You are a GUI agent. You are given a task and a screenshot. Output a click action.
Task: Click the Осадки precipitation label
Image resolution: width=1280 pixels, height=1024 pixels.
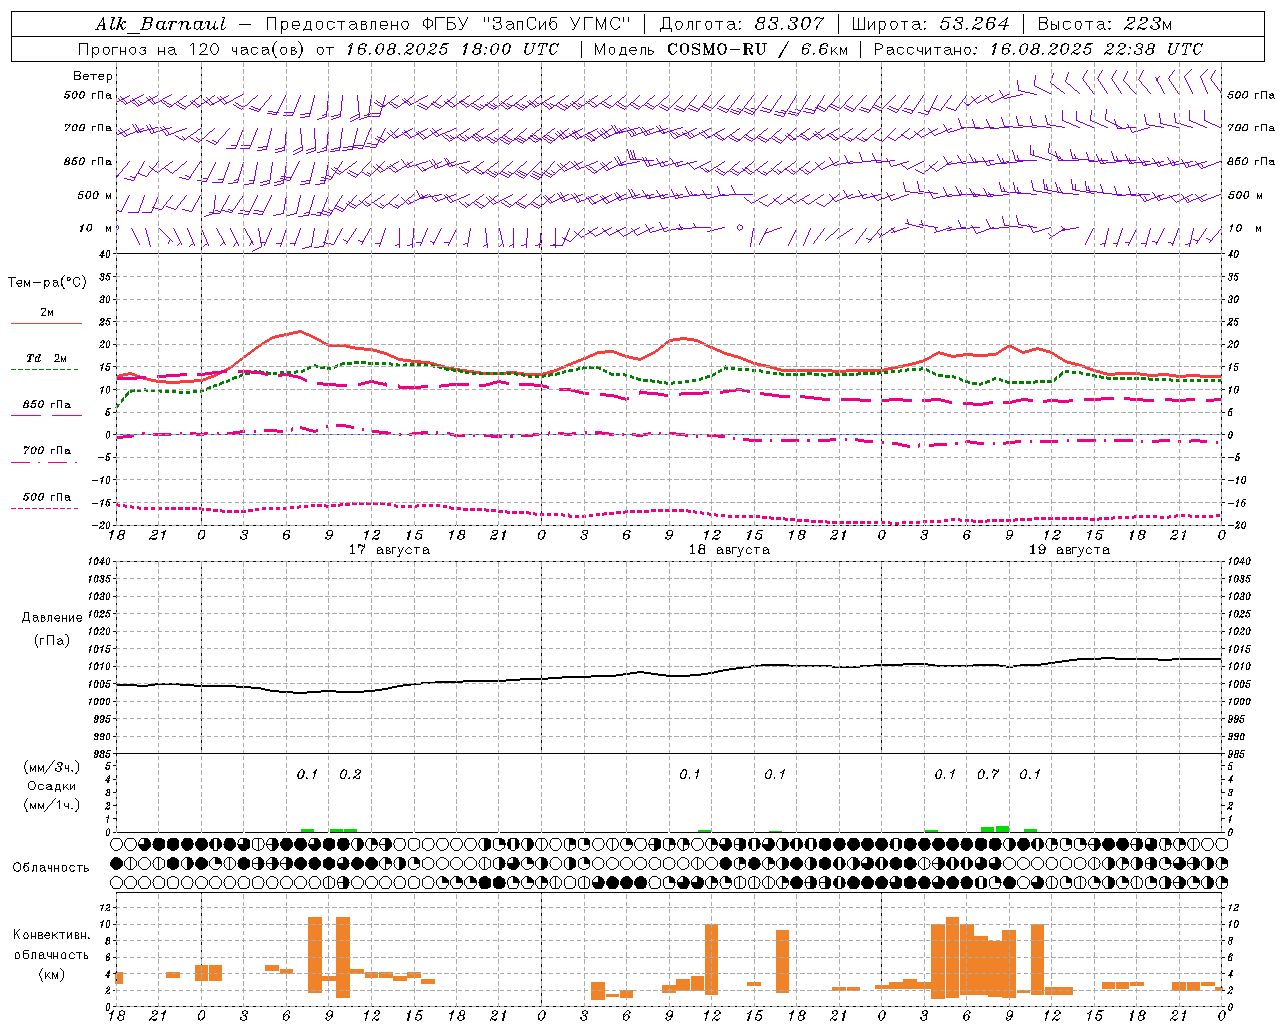click(52, 786)
